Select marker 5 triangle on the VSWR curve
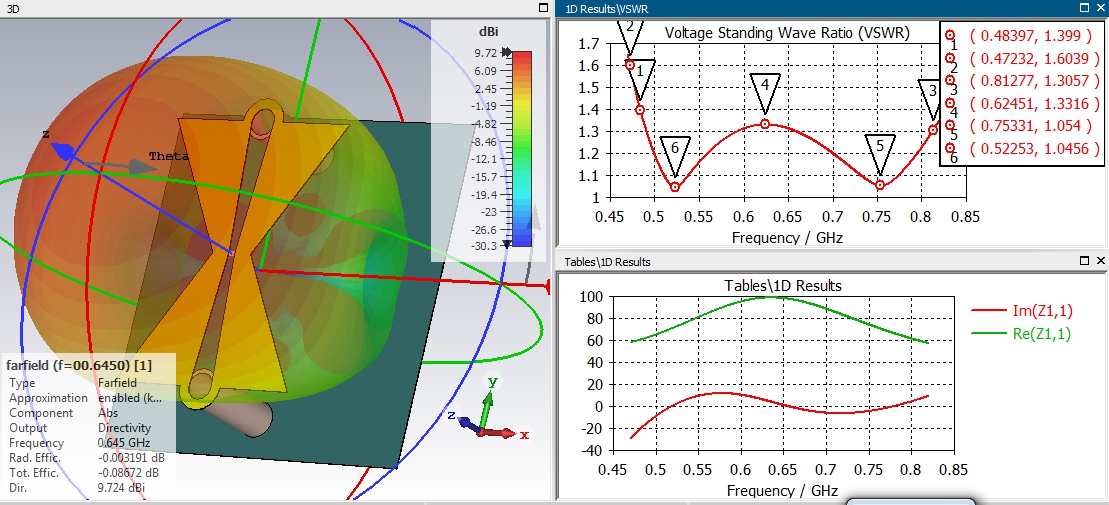The width and height of the screenshot is (1109, 505). tap(880, 155)
